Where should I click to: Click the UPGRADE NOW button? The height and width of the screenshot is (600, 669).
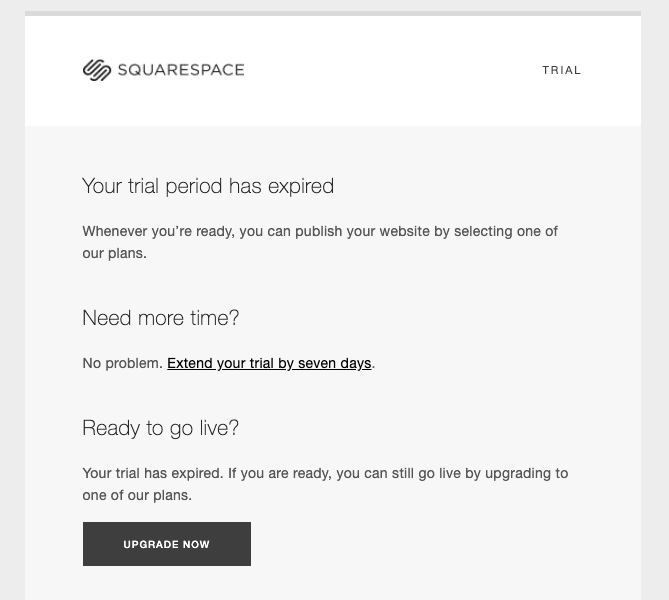tap(167, 544)
